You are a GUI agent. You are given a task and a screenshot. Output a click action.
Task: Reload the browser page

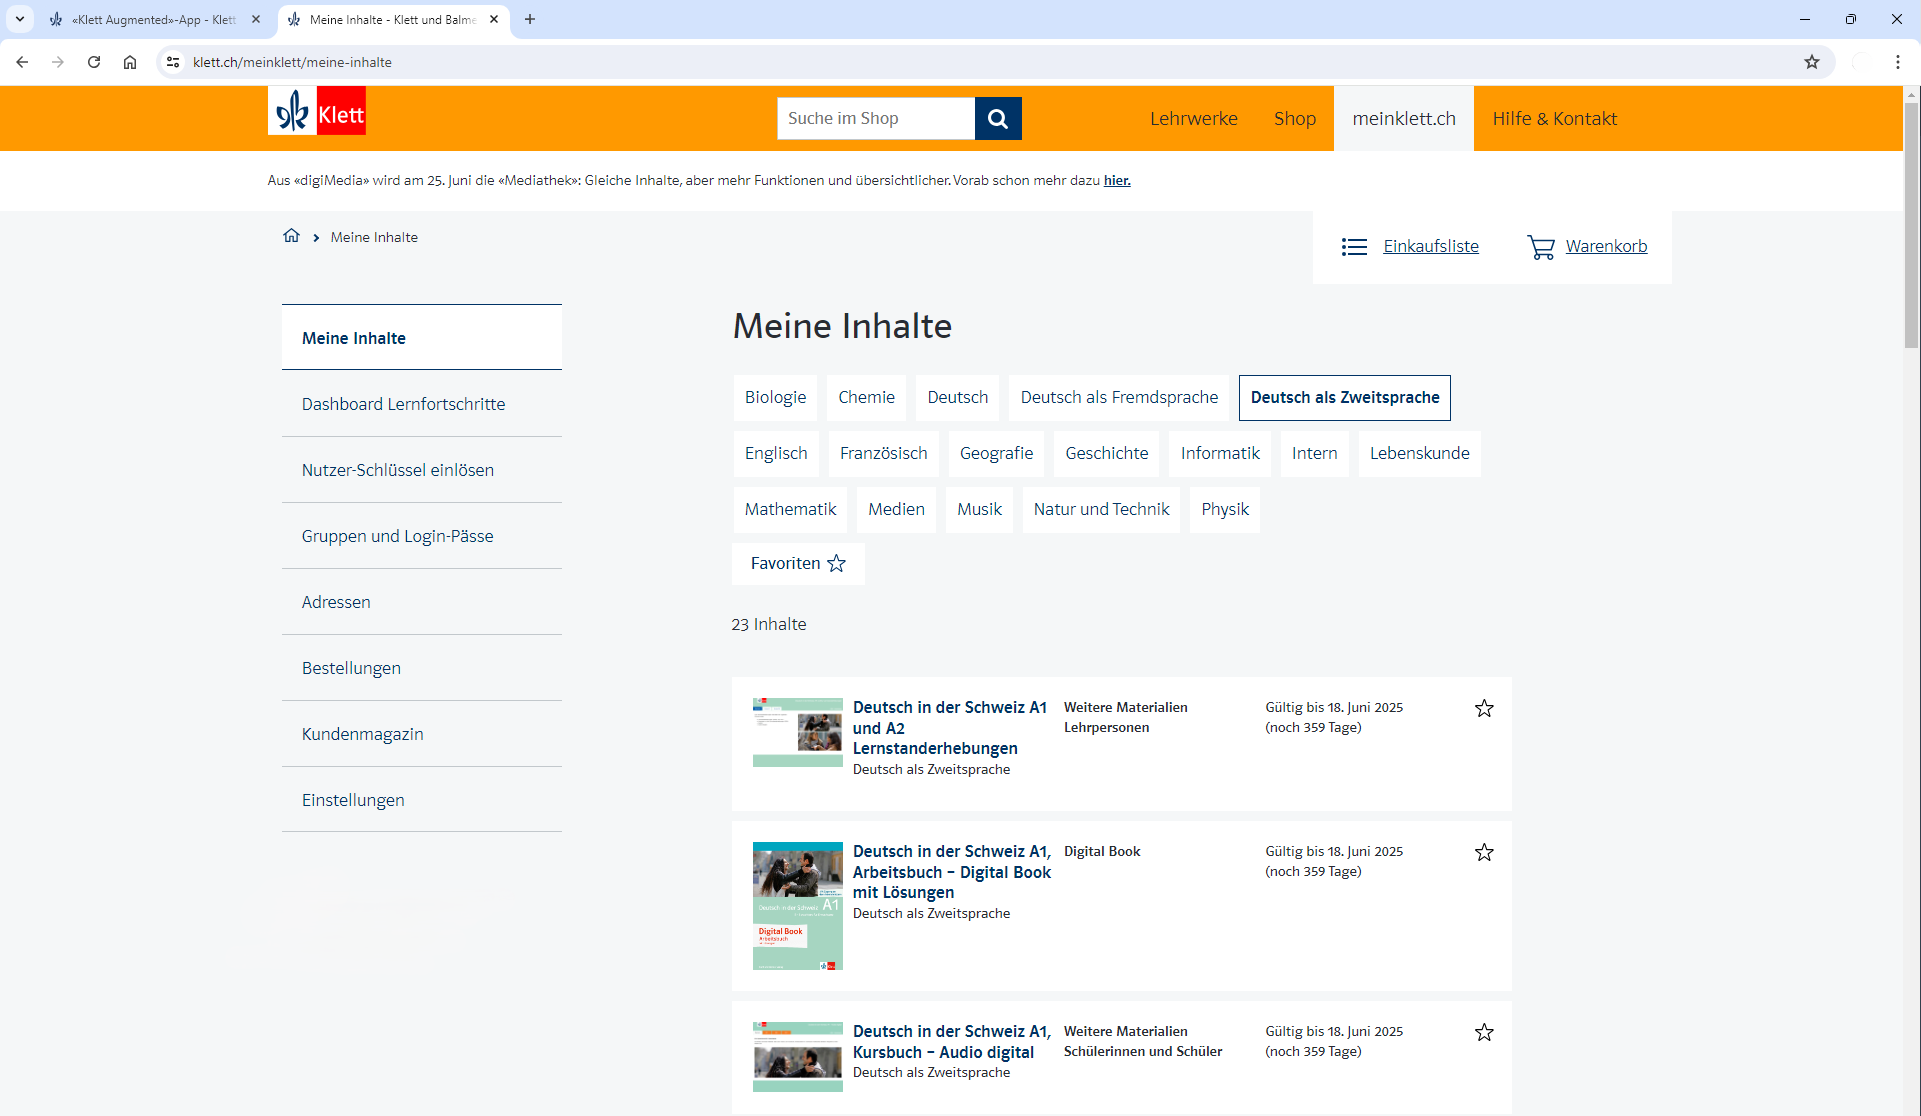pos(94,62)
